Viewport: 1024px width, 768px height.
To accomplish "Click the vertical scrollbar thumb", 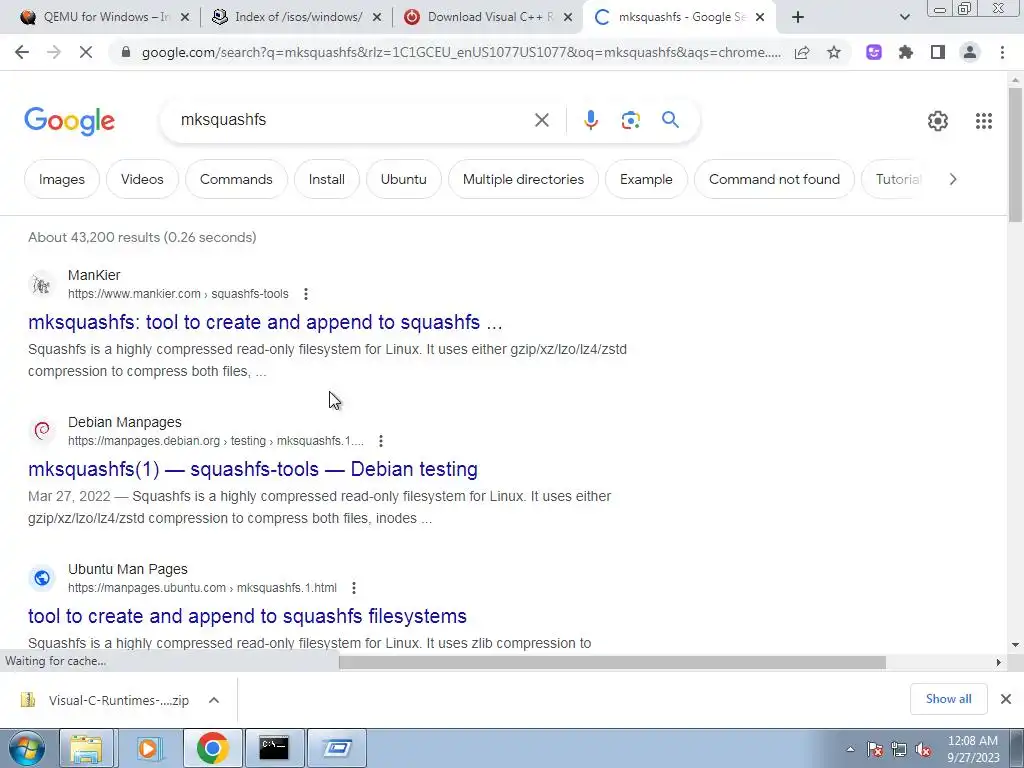I will coord(1015,154).
